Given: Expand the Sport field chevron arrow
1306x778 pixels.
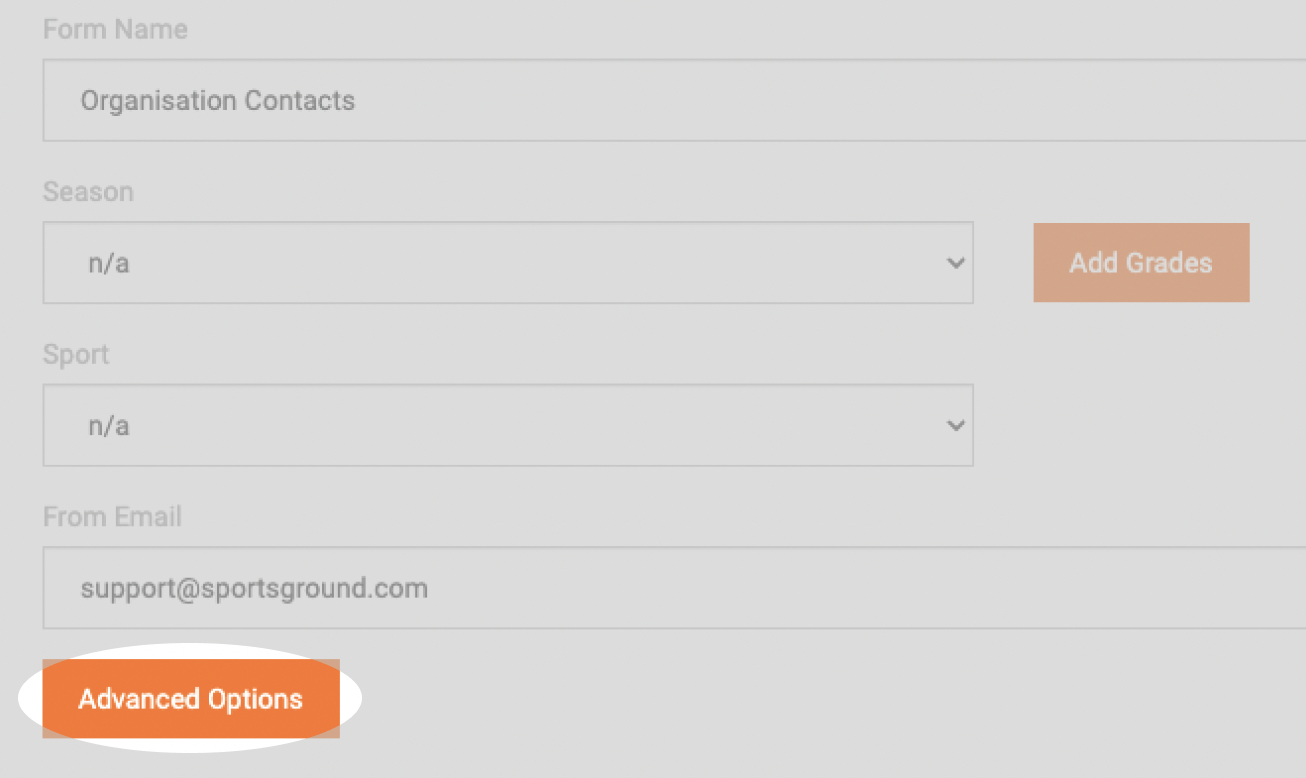Looking at the screenshot, I should pyautogui.click(x=955, y=425).
